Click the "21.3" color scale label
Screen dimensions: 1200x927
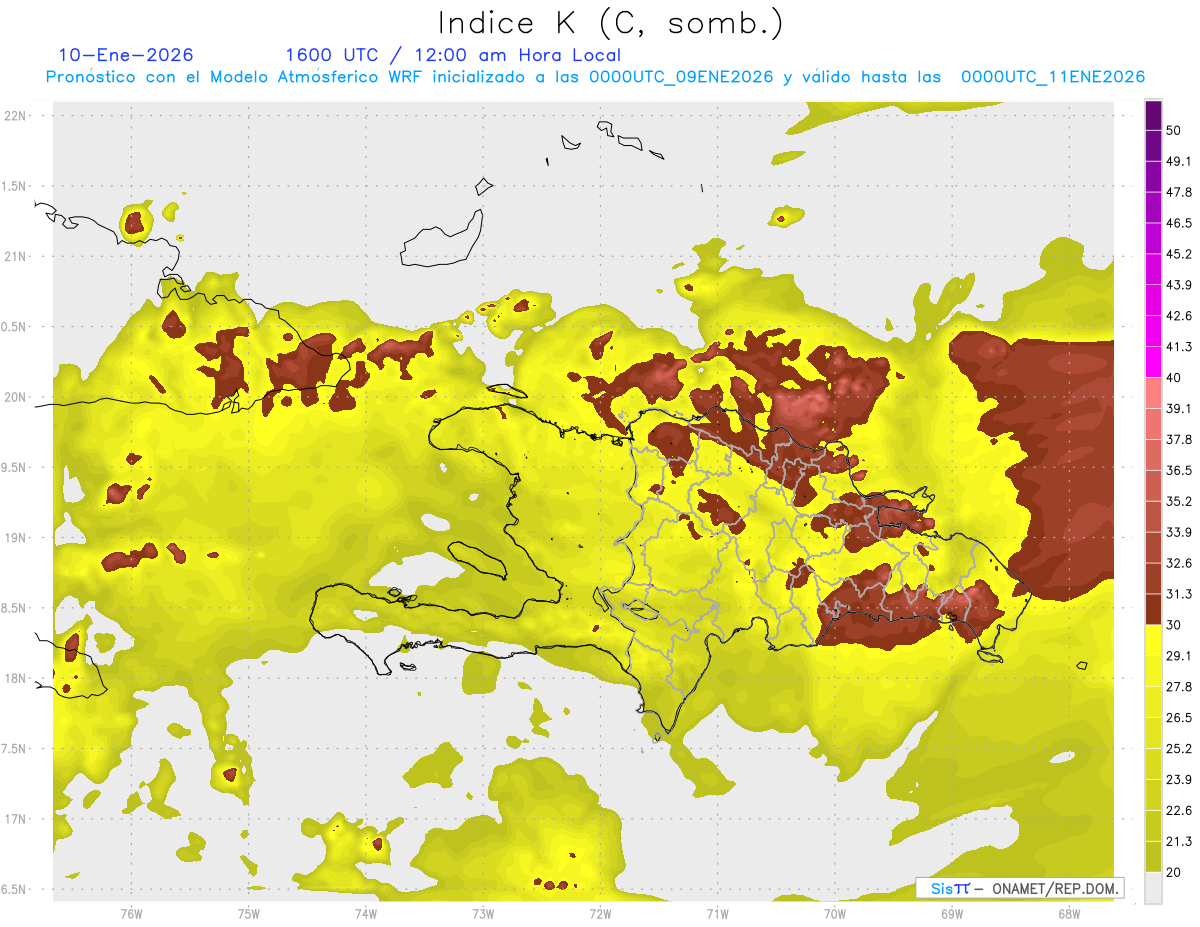click(1179, 841)
